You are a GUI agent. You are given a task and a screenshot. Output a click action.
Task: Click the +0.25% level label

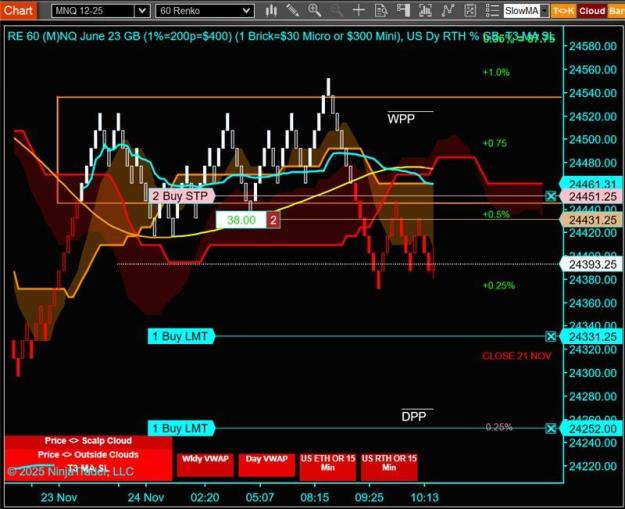click(x=499, y=285)
